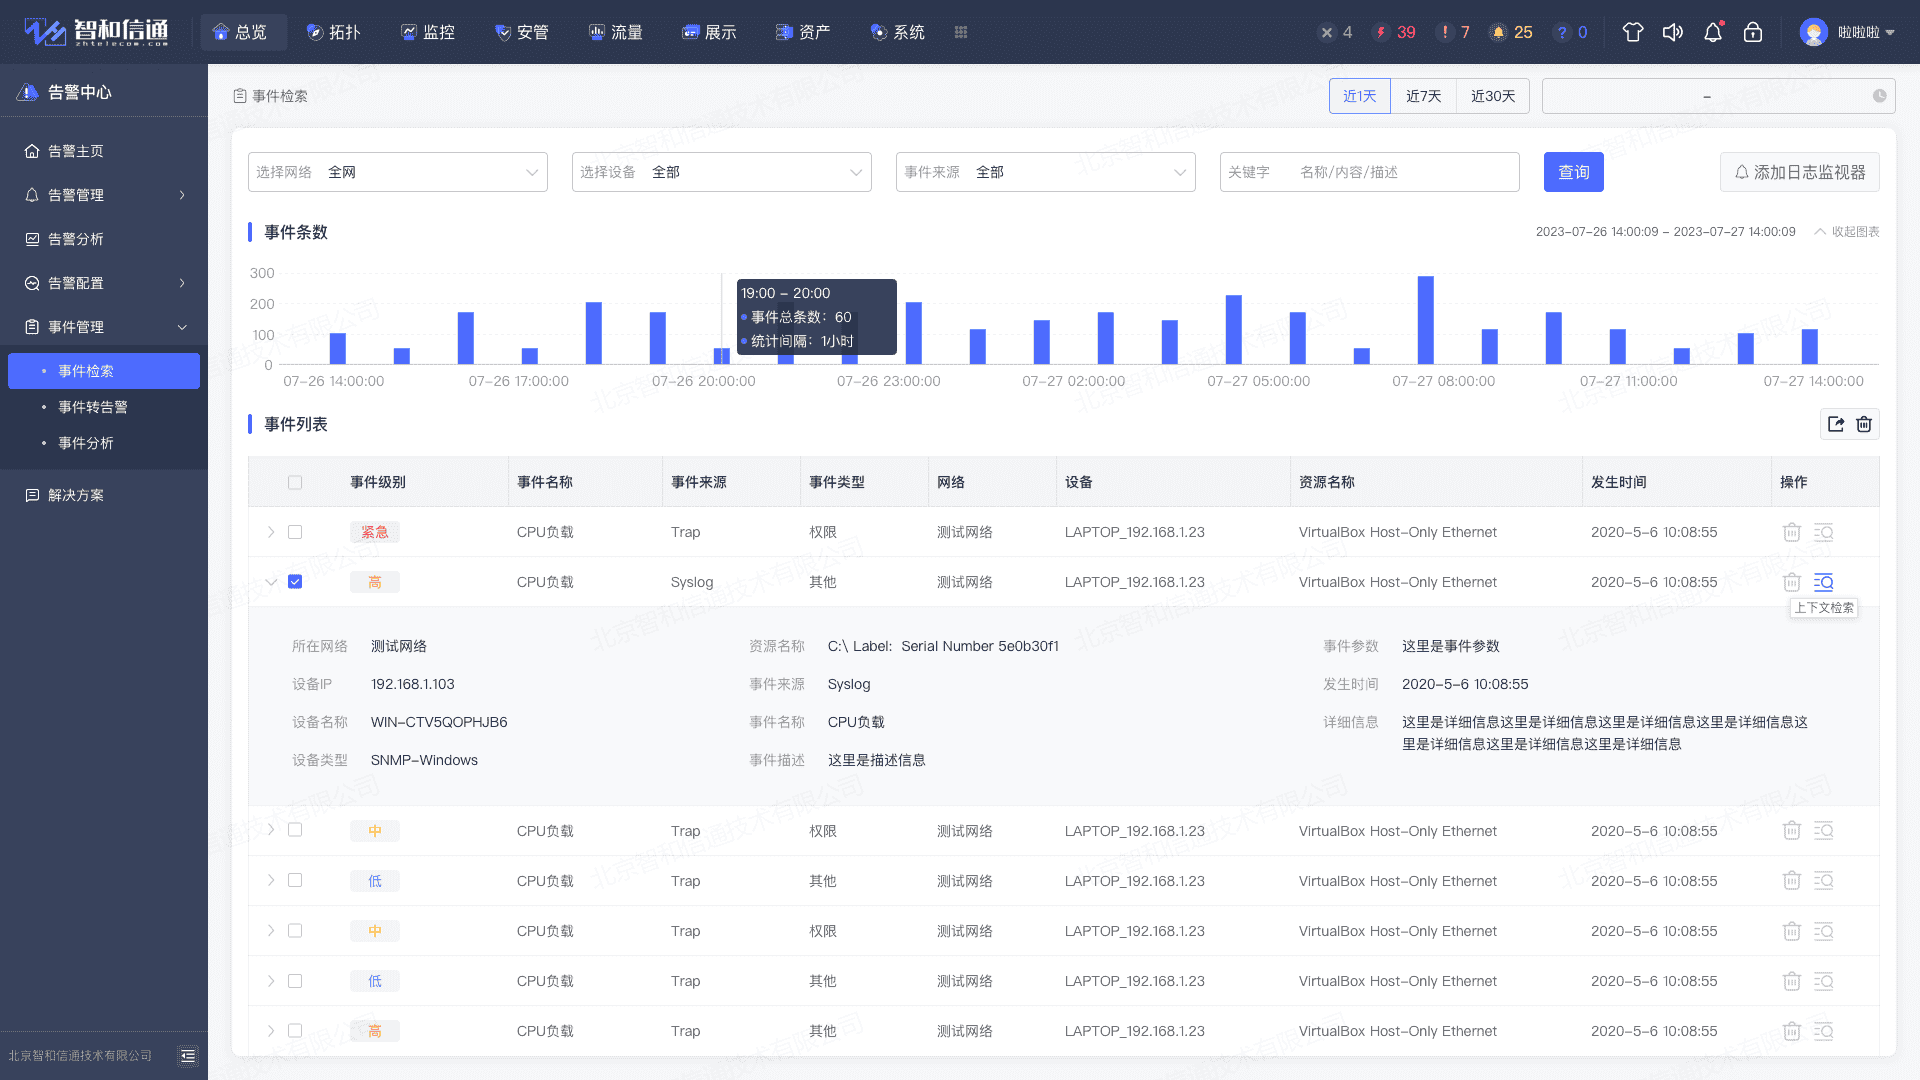Open batch delete trash icon above event table
Screen dimensions: 1920x1080
(x=1864, y=424)
